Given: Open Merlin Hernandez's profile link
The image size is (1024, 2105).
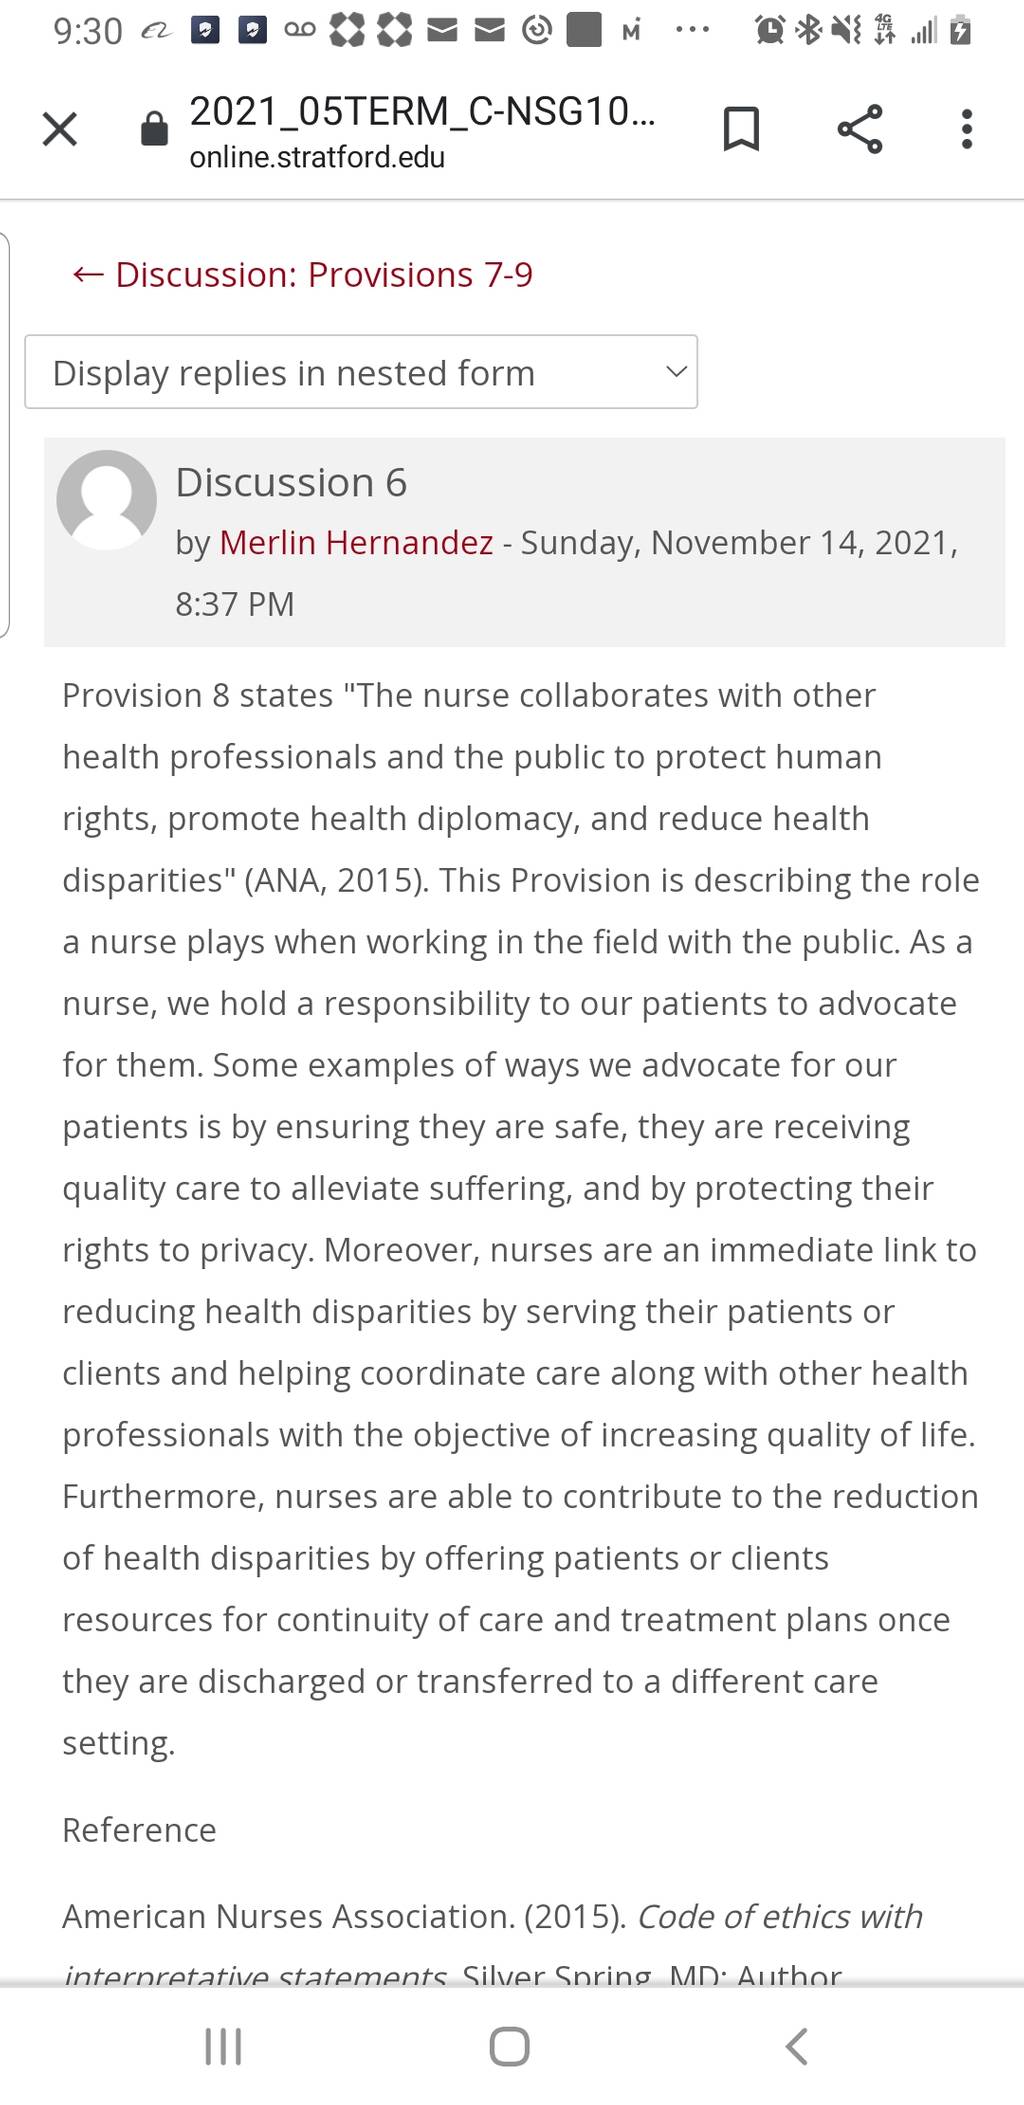Looking at the screenshot, I should pos(356,542).
